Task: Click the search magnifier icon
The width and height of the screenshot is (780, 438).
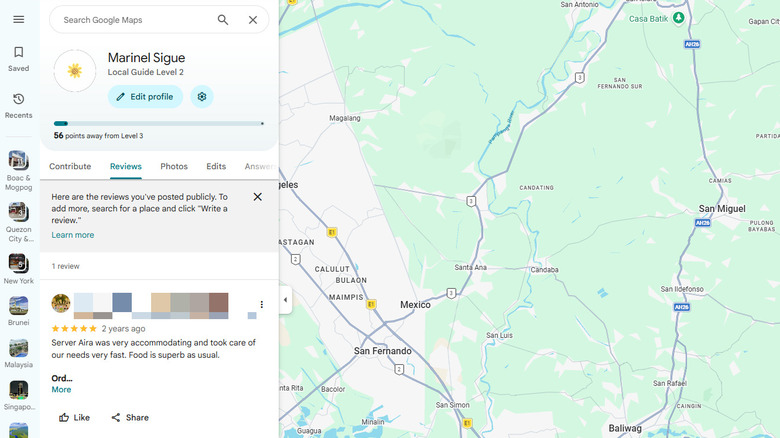Action: tap(223, 20)
